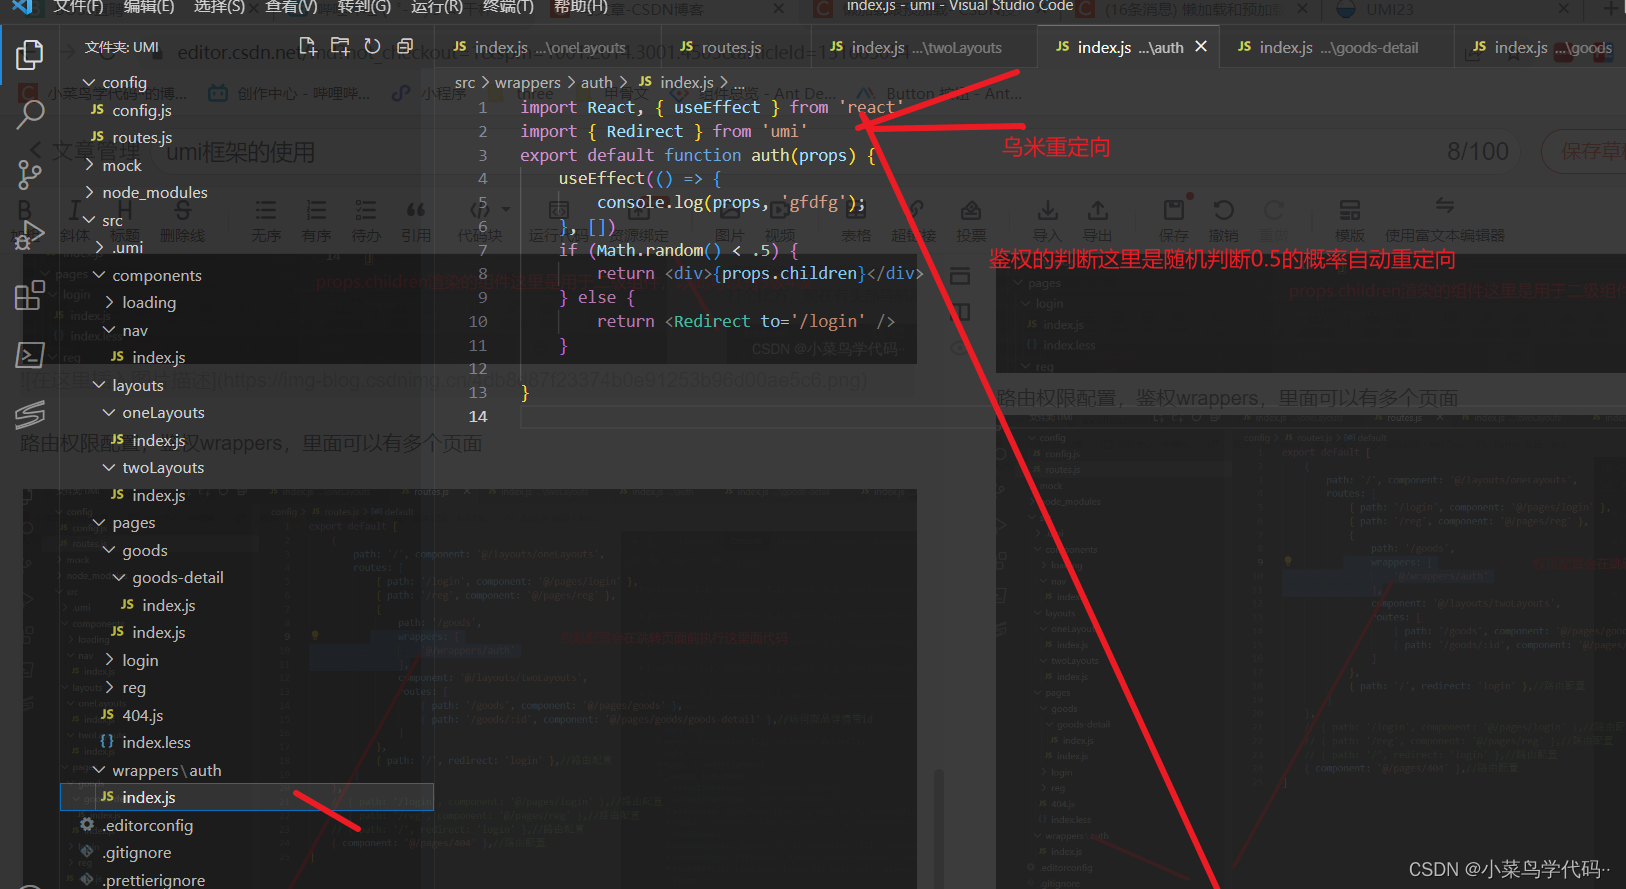Screen dimensions: 1626x889
Task: Open the .editorconfig file
Action: [x=147, y=825]
